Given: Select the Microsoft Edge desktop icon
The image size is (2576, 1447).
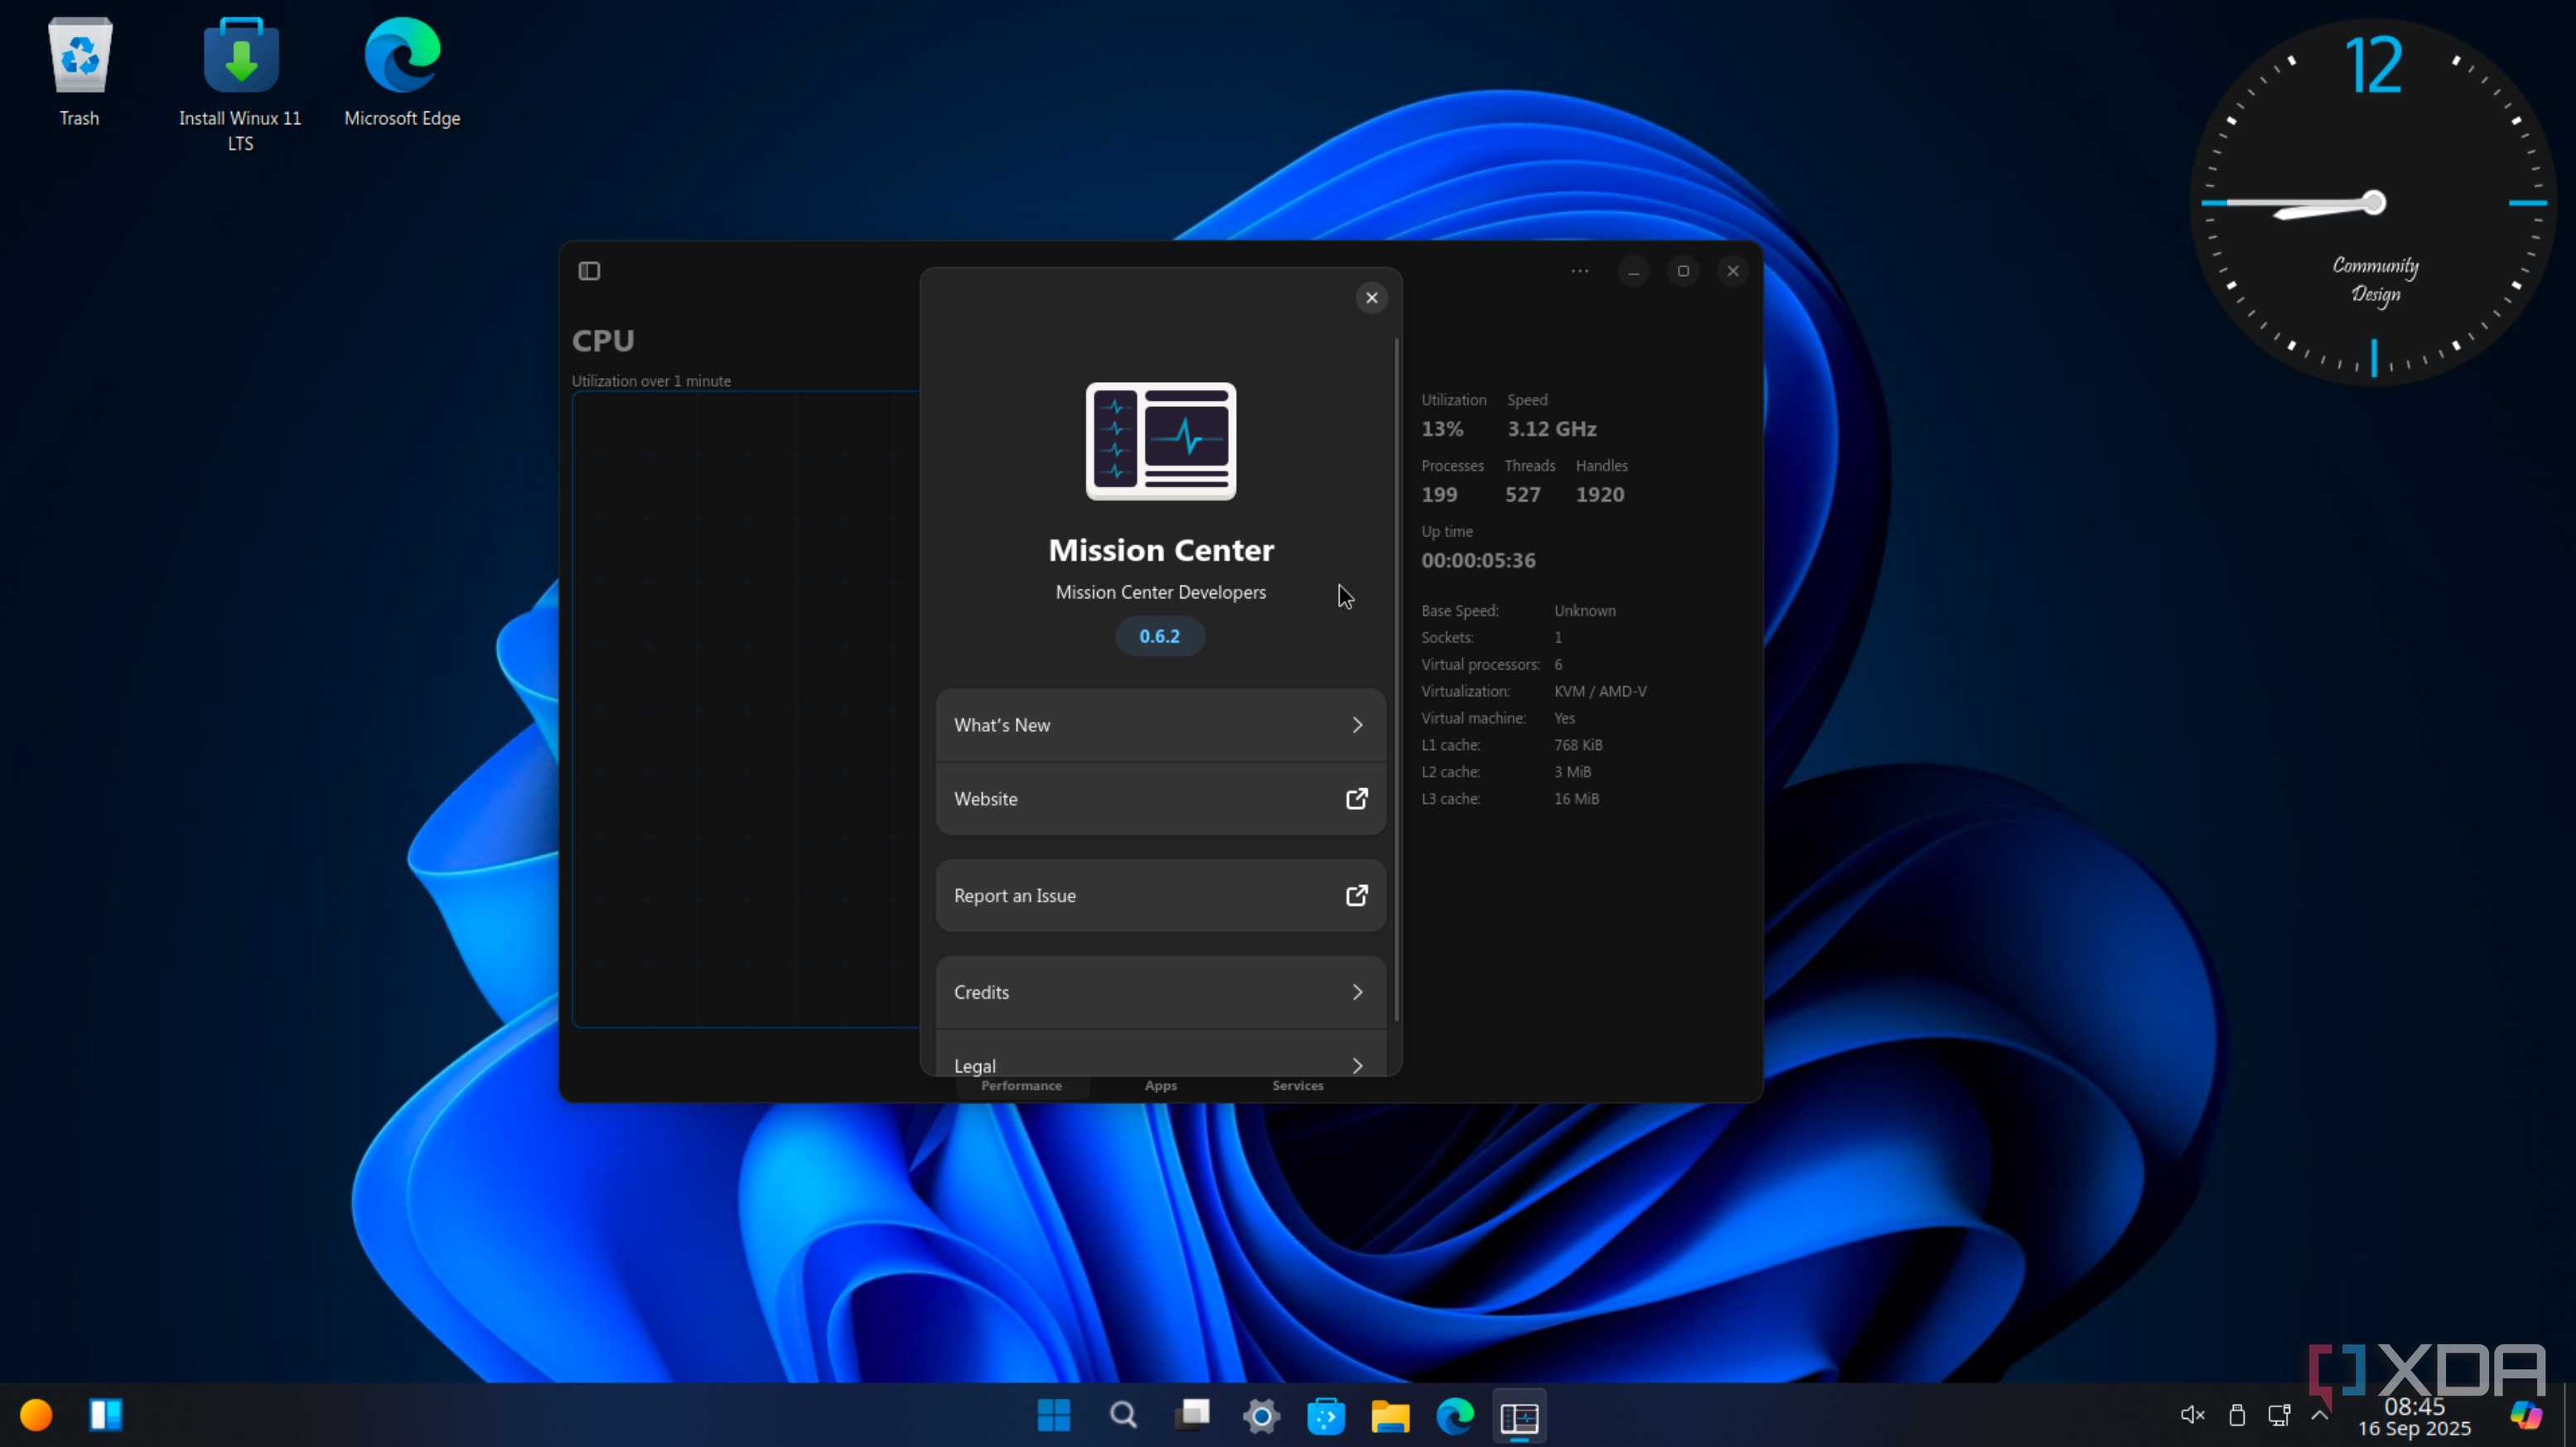Looking at the screenshot, I should [402, 73].
